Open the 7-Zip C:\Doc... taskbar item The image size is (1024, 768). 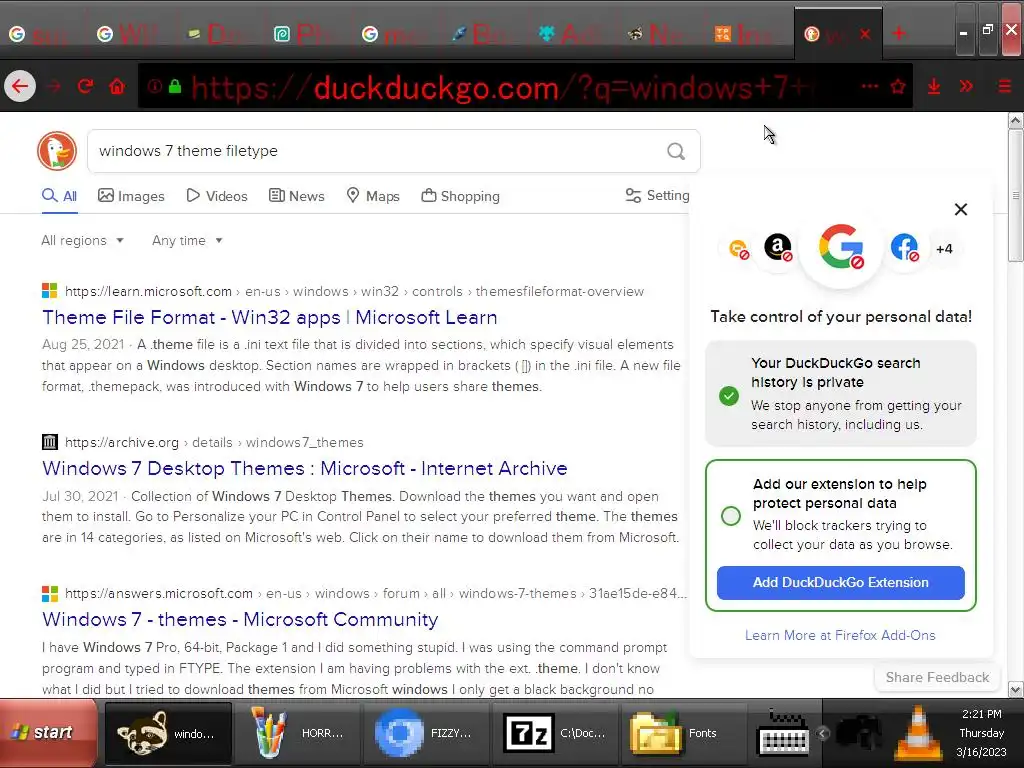click(x=555, y=733)
